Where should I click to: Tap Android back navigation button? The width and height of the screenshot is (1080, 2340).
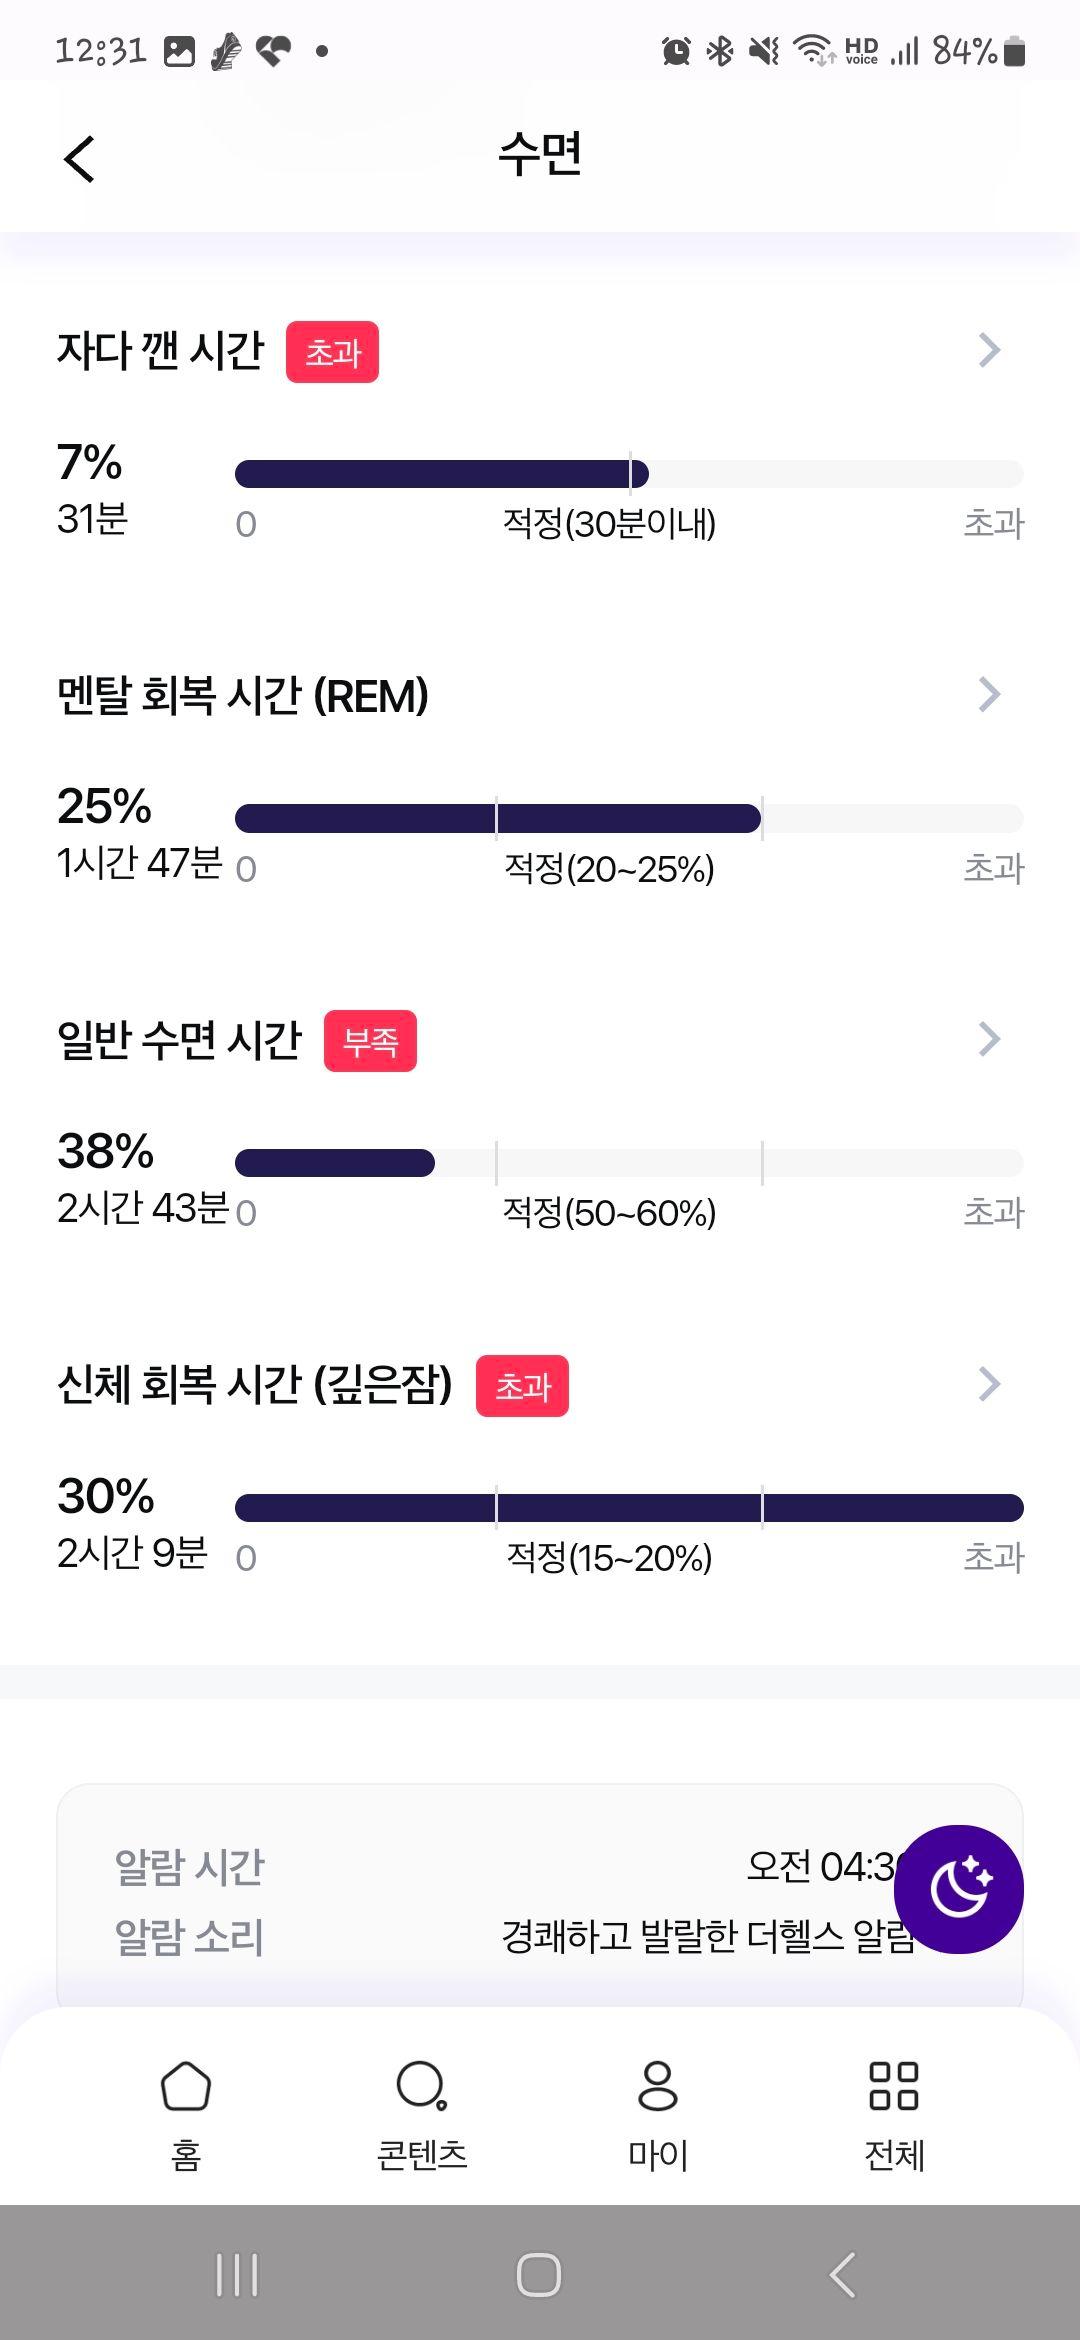(x=843, y=2275)
